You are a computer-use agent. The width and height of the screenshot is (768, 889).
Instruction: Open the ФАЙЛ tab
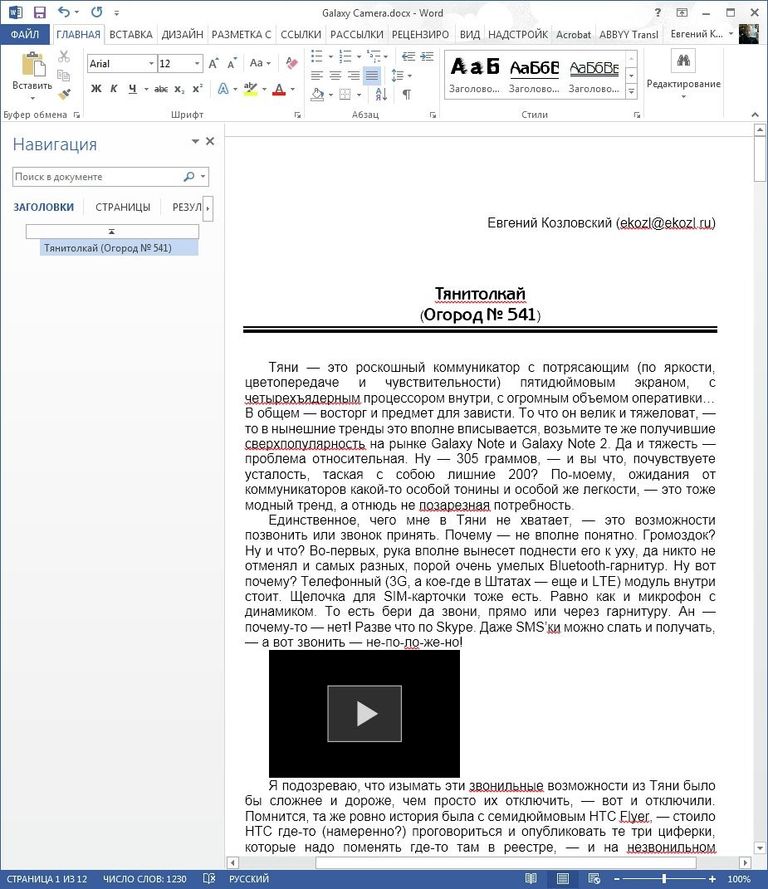pos(25,34)
